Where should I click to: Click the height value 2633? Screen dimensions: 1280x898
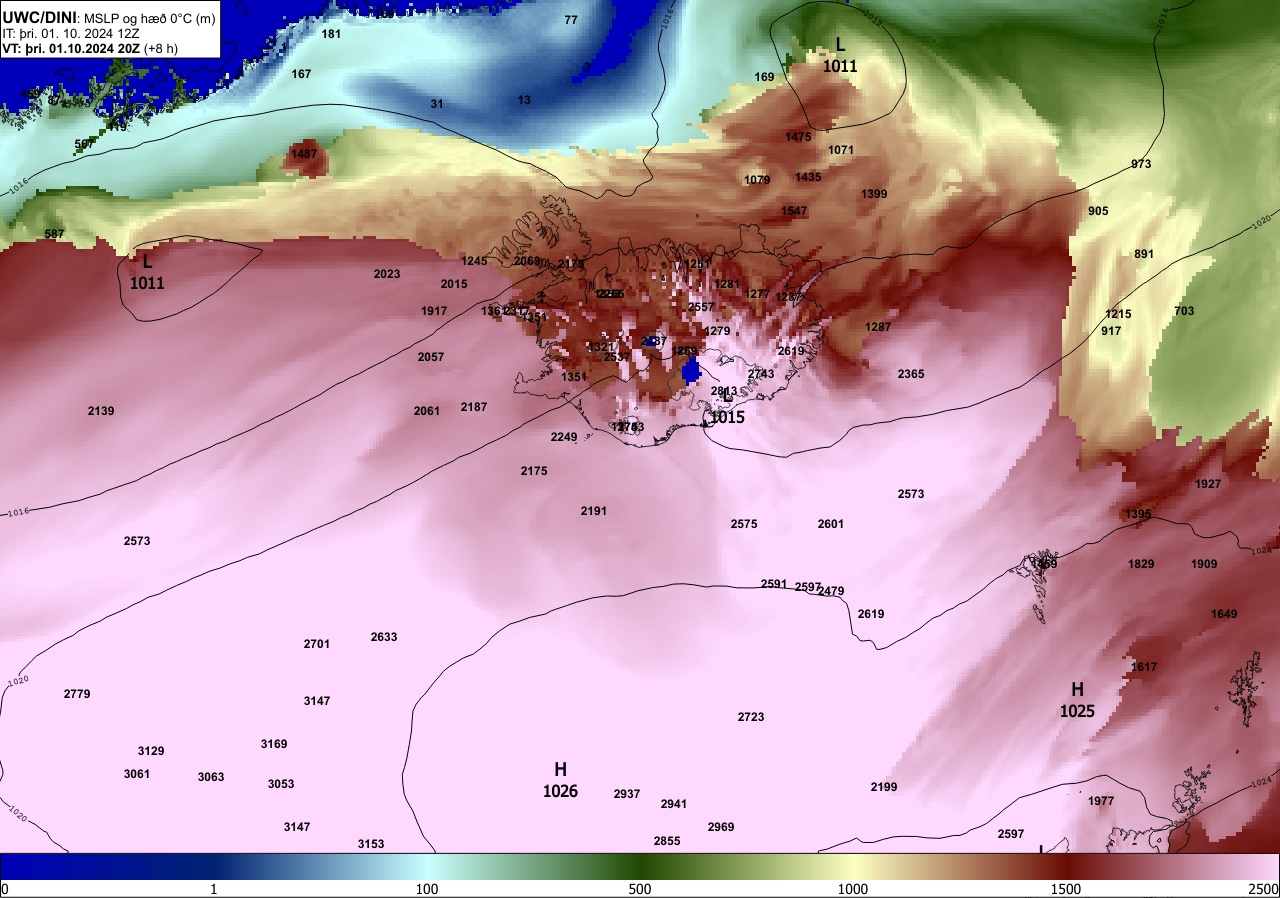pos(384,637)
